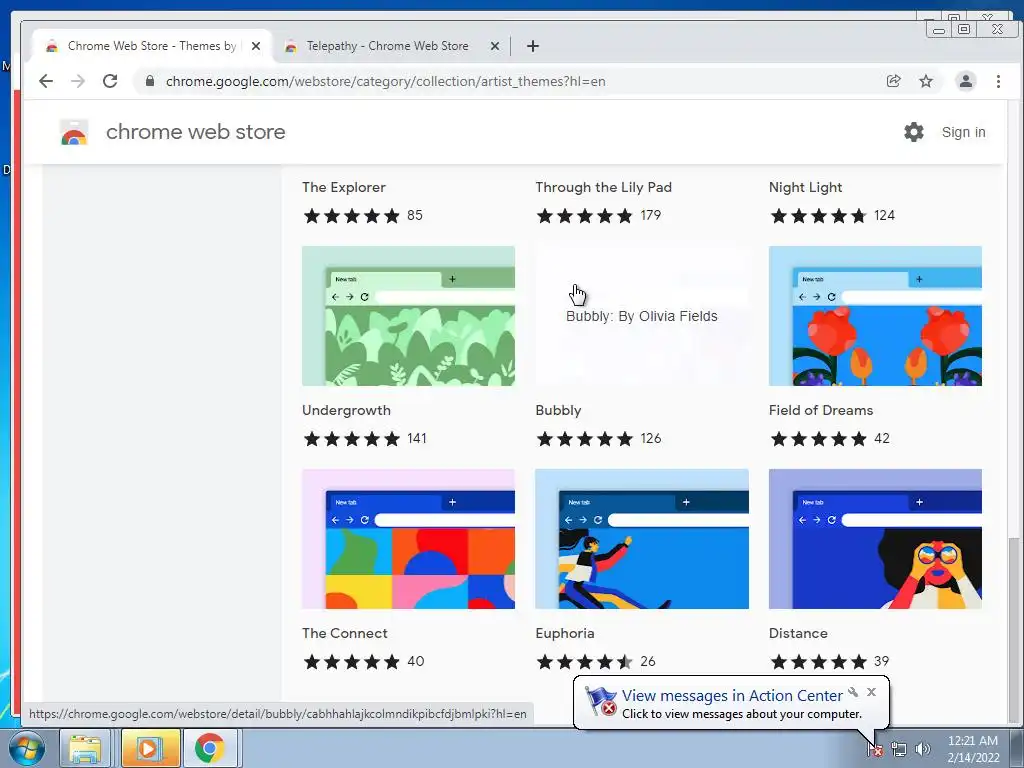Bookmark this page with the star icon

click(x=926, y=81)
